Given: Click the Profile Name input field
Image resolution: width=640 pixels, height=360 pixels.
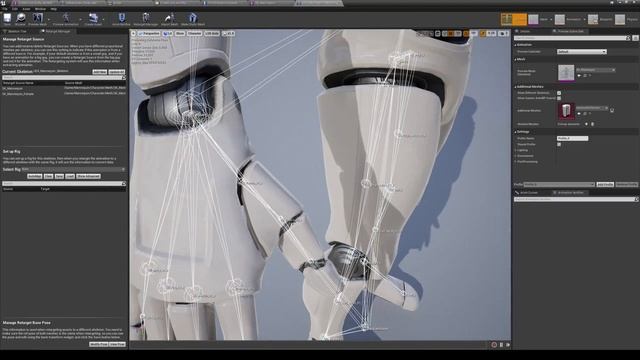Looking at the screenshot, I should 573,139.
